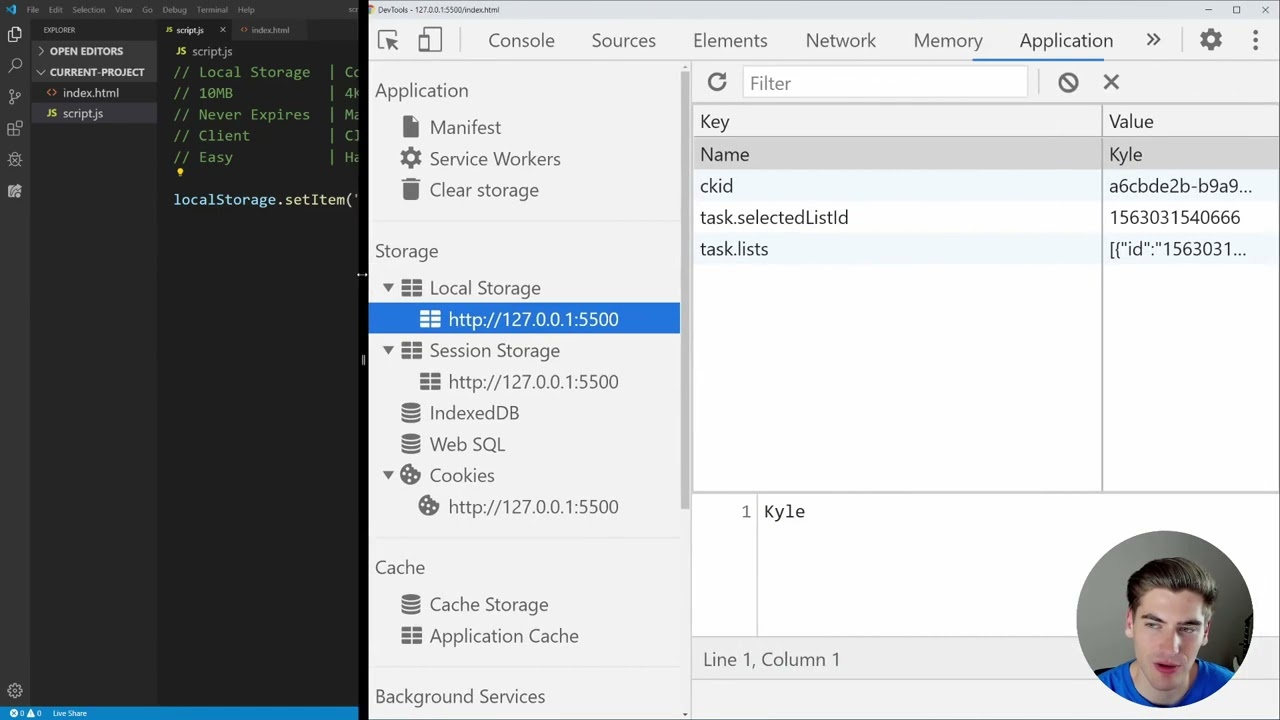Show more DevTools tabs with chevron

1153,40
